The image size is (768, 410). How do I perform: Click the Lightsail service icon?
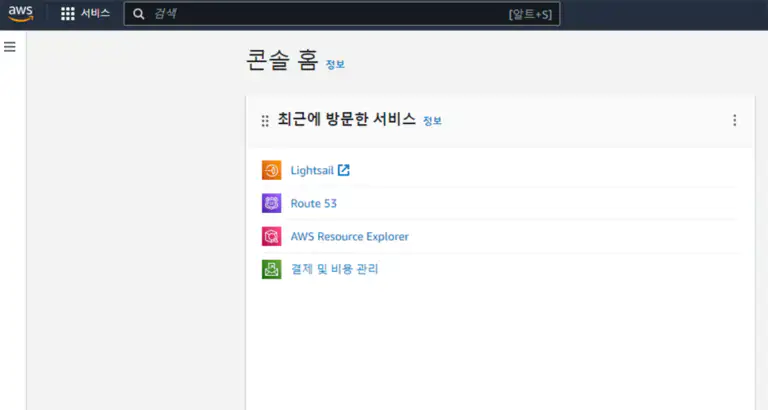[x=271, y=170]
